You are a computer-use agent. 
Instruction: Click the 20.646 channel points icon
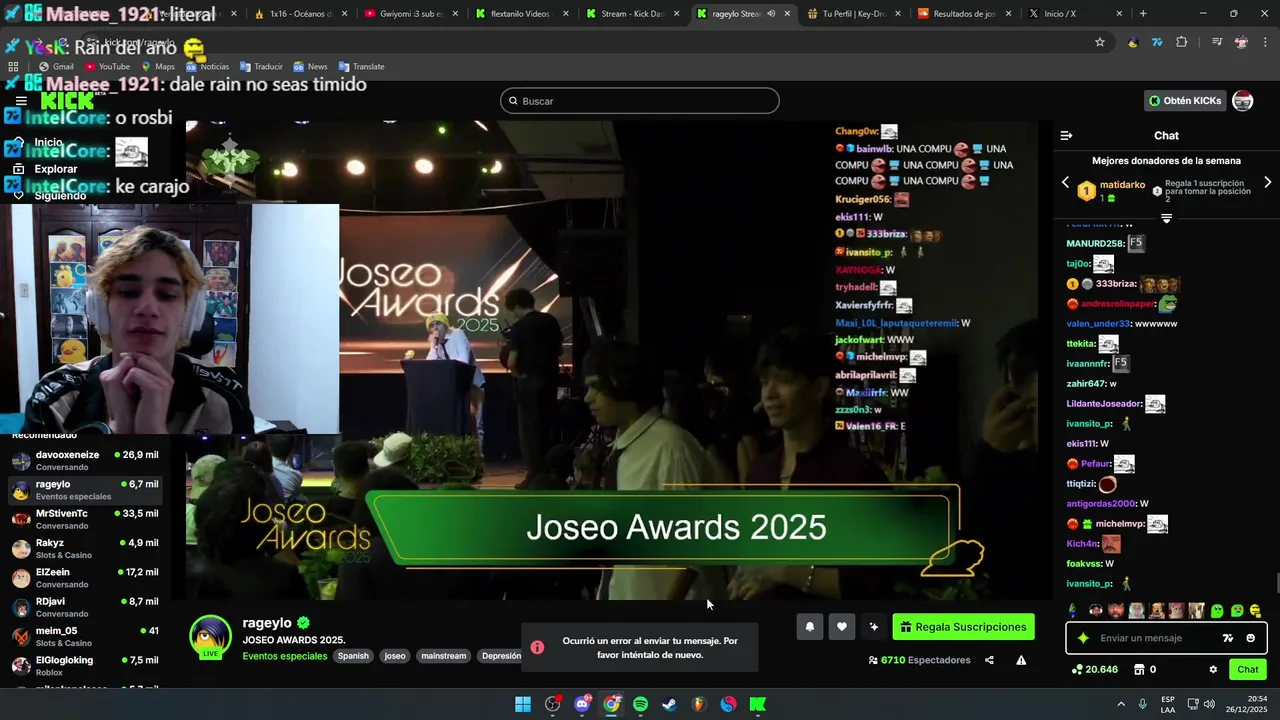[x=1095, y=670]
